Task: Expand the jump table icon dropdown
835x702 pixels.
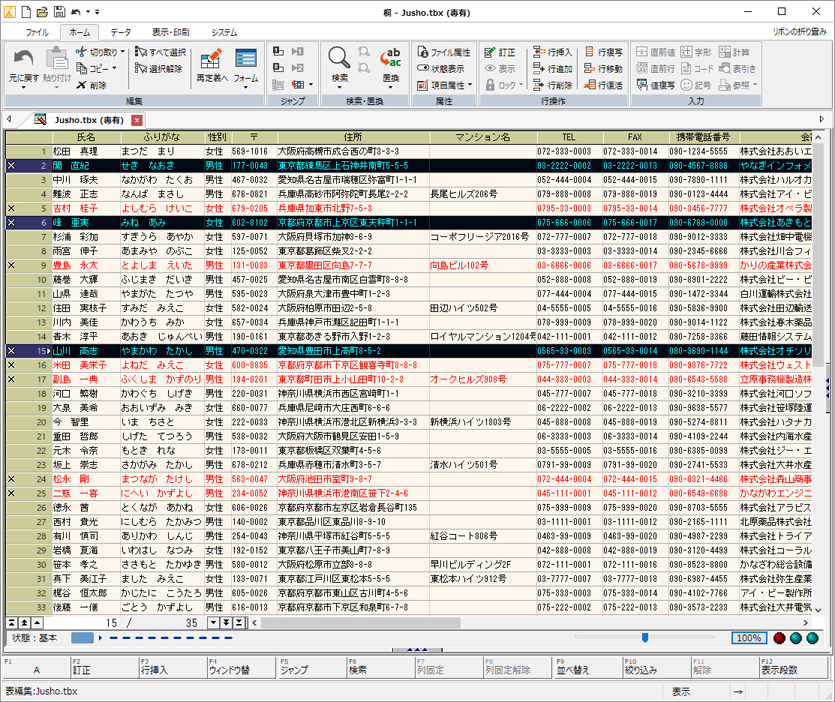Action: (x=311, y=85)
